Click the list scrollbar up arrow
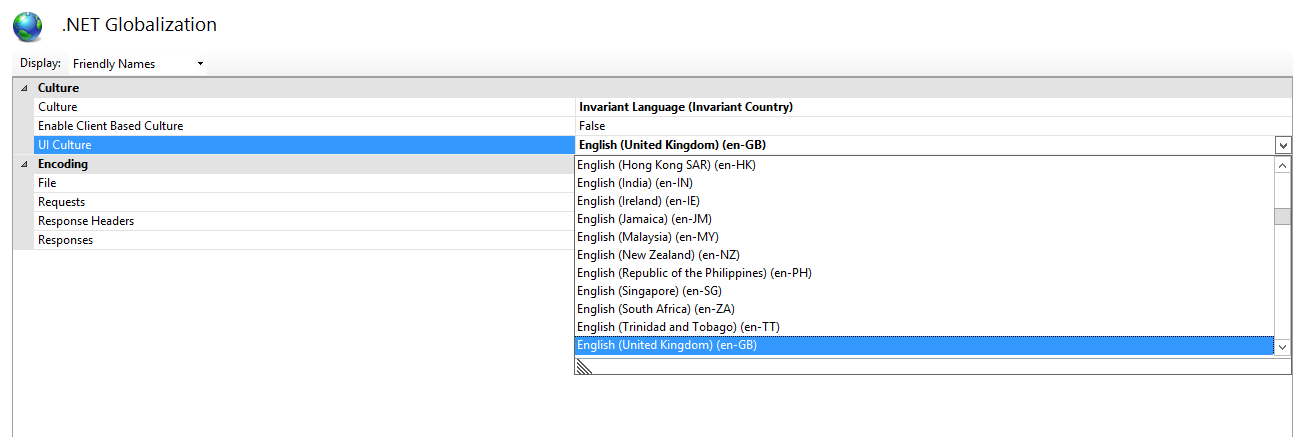This screenshot has height=437, width=1304. pyautogui.click(x=1282, y=165)
